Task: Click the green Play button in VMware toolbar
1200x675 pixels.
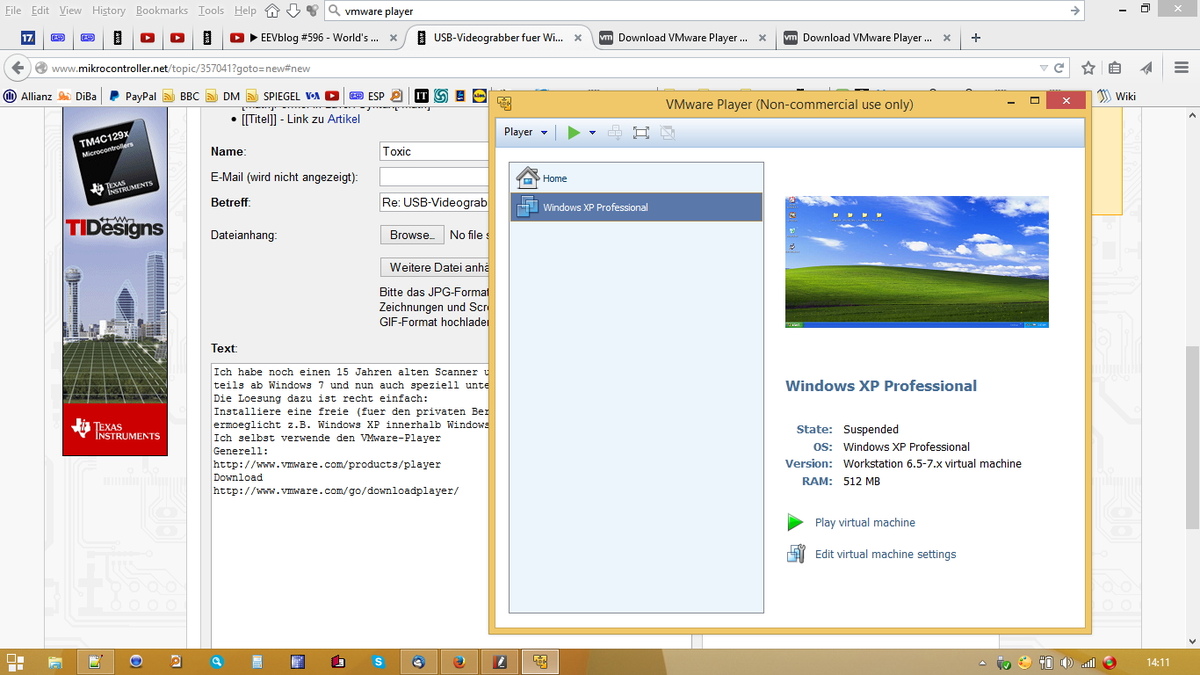Action: [573, 132]
